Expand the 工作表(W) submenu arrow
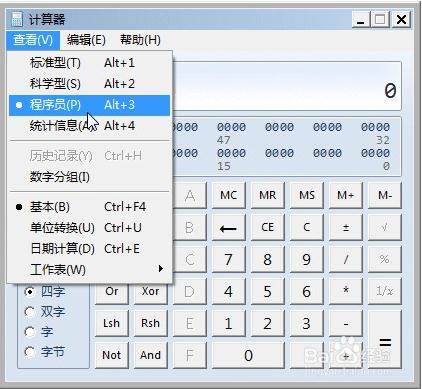This screenshot has width=422, height=389. (161, 269)
